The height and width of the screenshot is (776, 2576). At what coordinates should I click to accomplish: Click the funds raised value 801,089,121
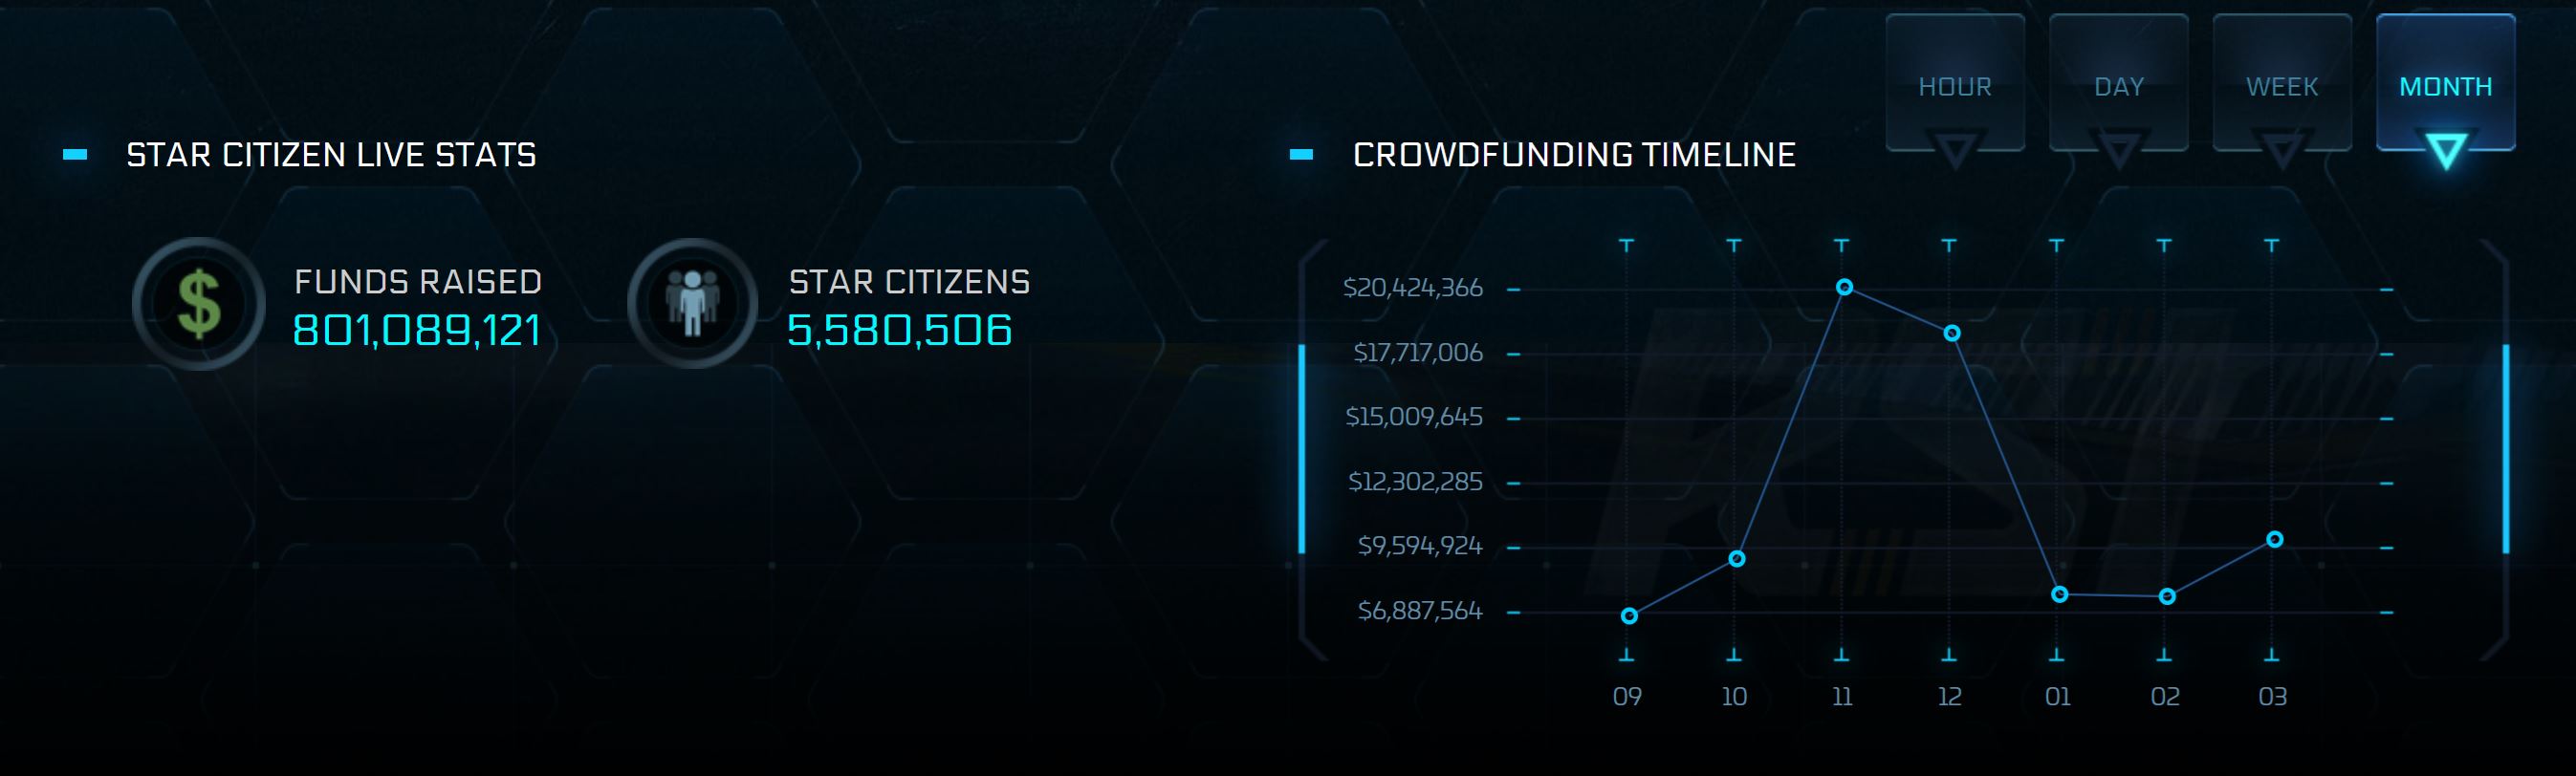pyautogui.click(x=416, y=330)
